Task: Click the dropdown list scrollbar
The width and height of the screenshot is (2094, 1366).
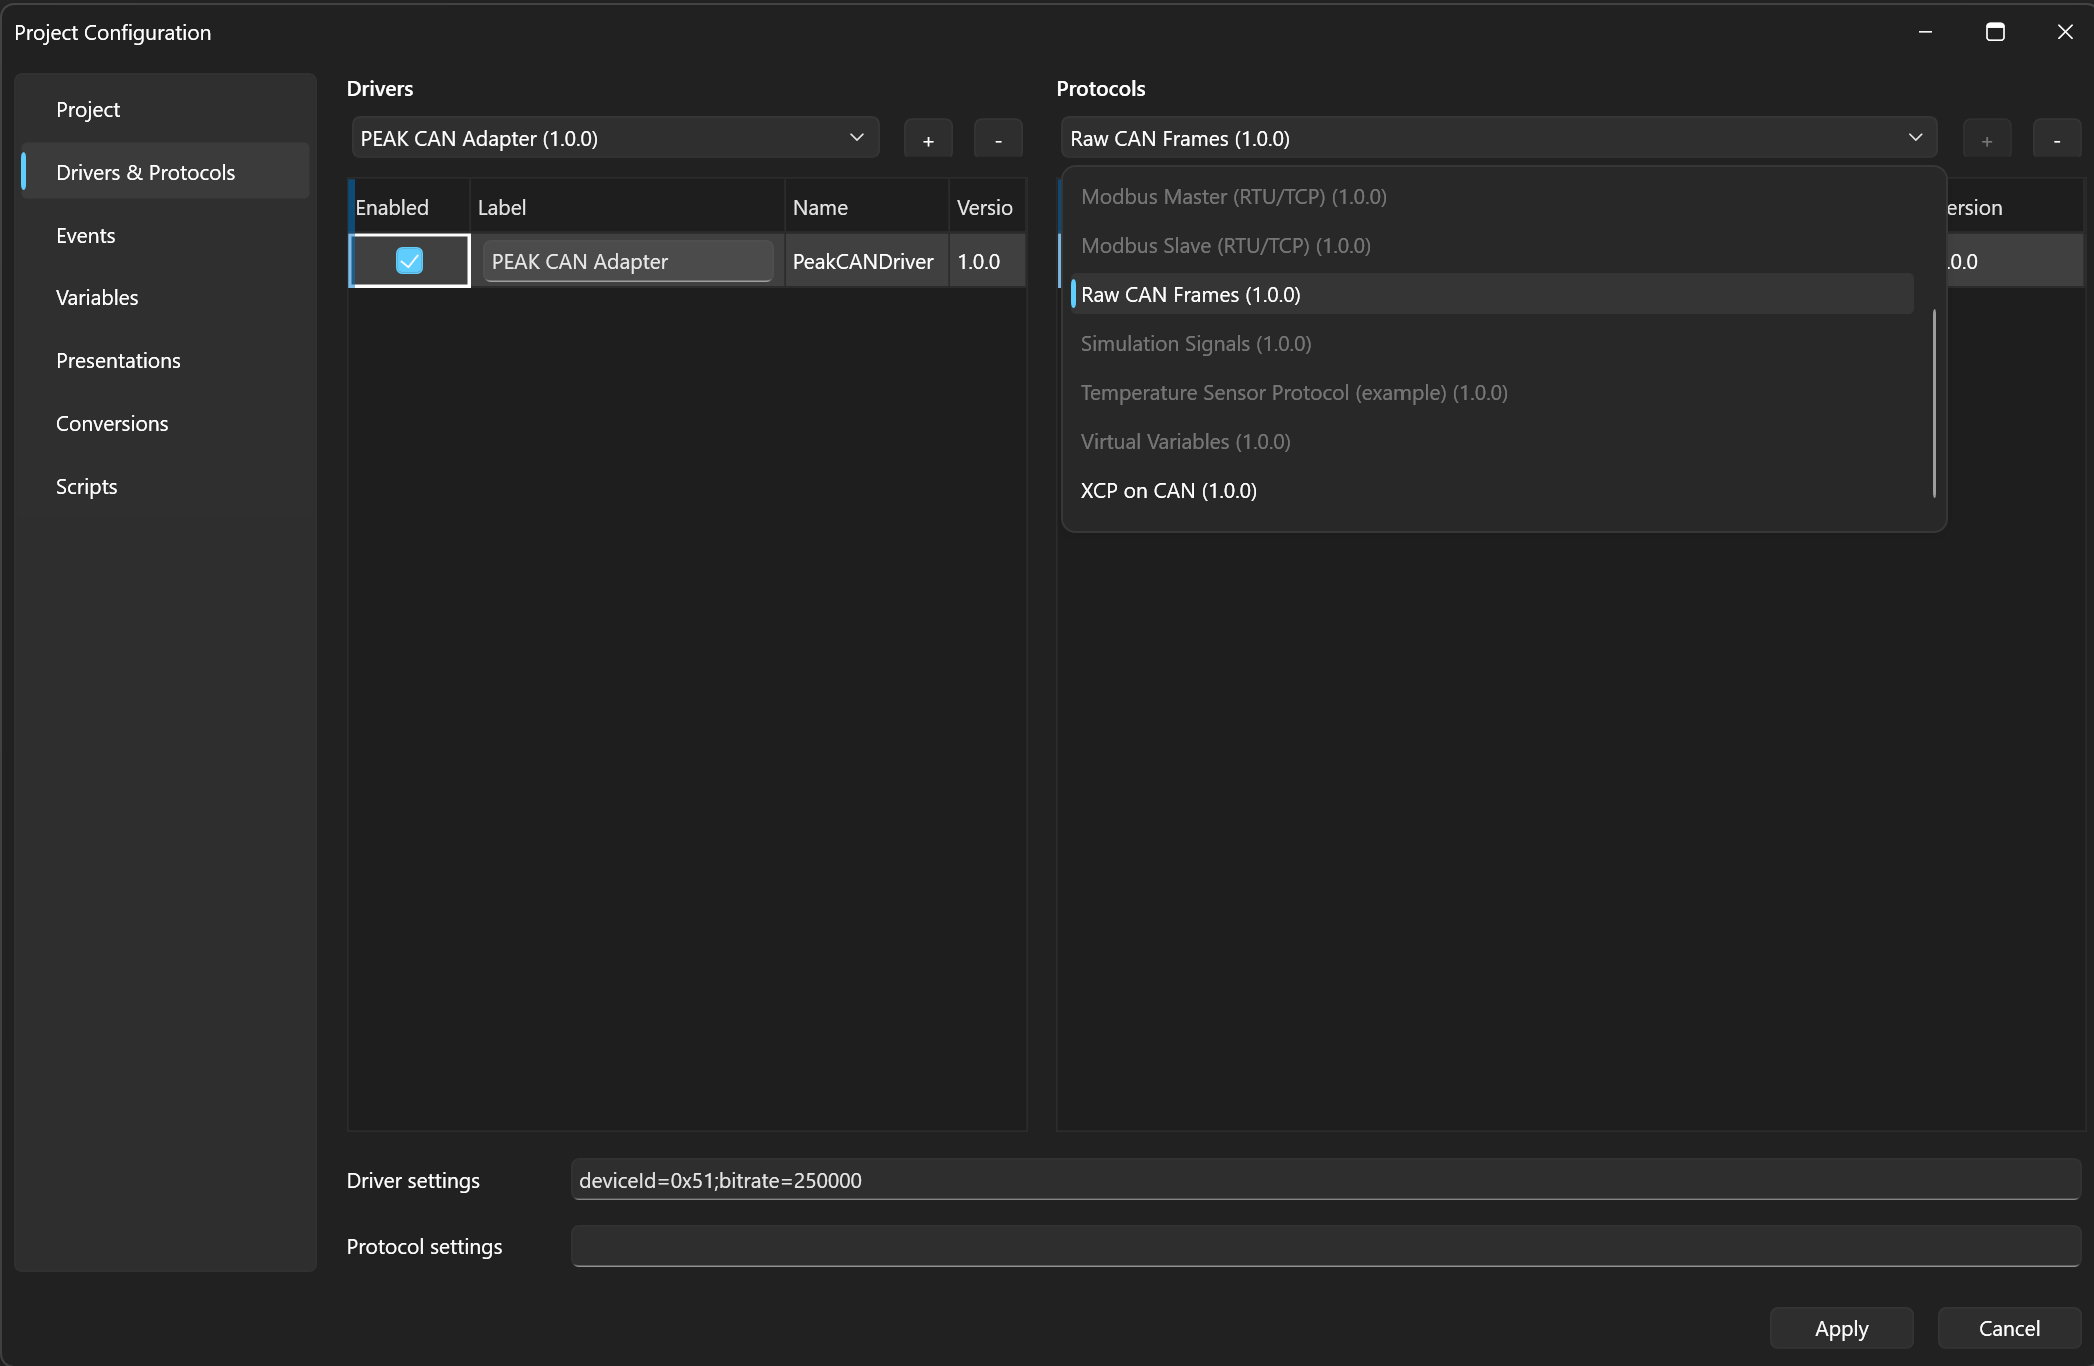Action: 1934,403
